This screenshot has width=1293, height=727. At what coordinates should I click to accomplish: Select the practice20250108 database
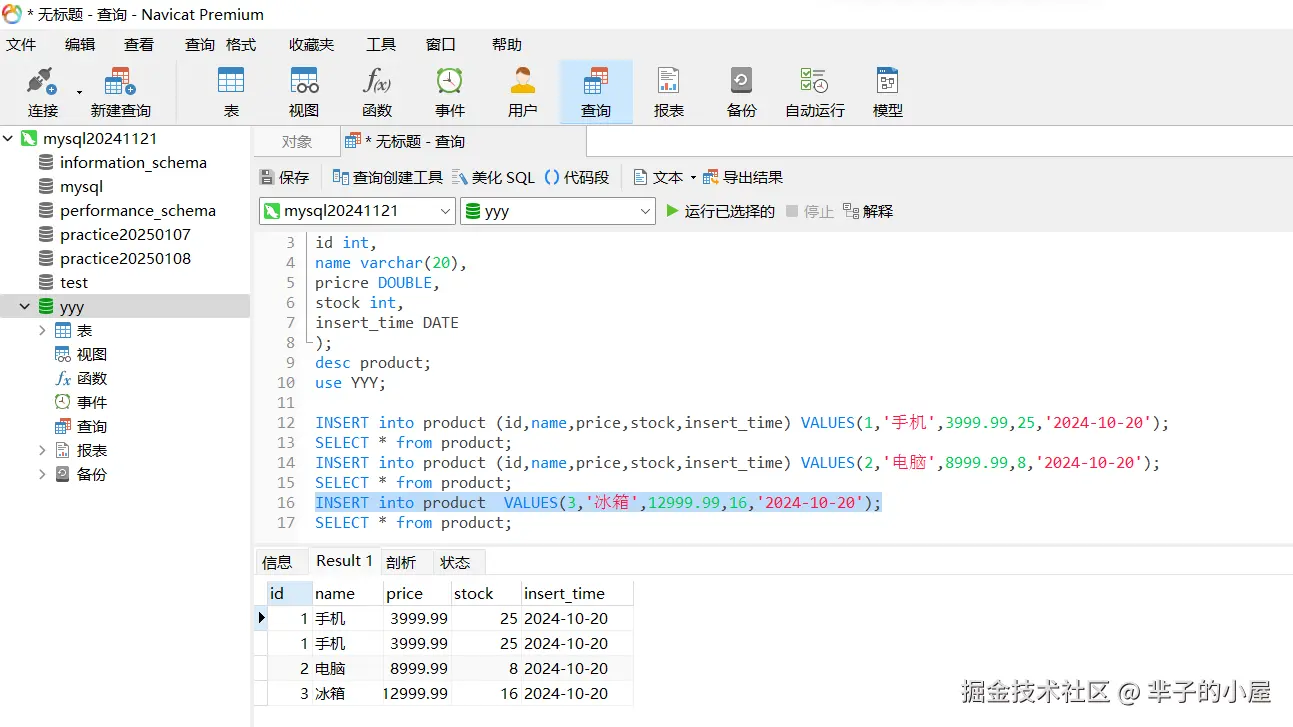click(125, 258)
